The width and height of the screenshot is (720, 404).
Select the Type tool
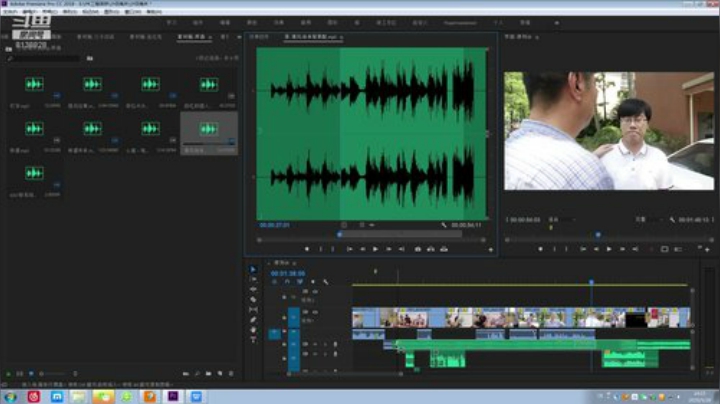coord(253,340)
